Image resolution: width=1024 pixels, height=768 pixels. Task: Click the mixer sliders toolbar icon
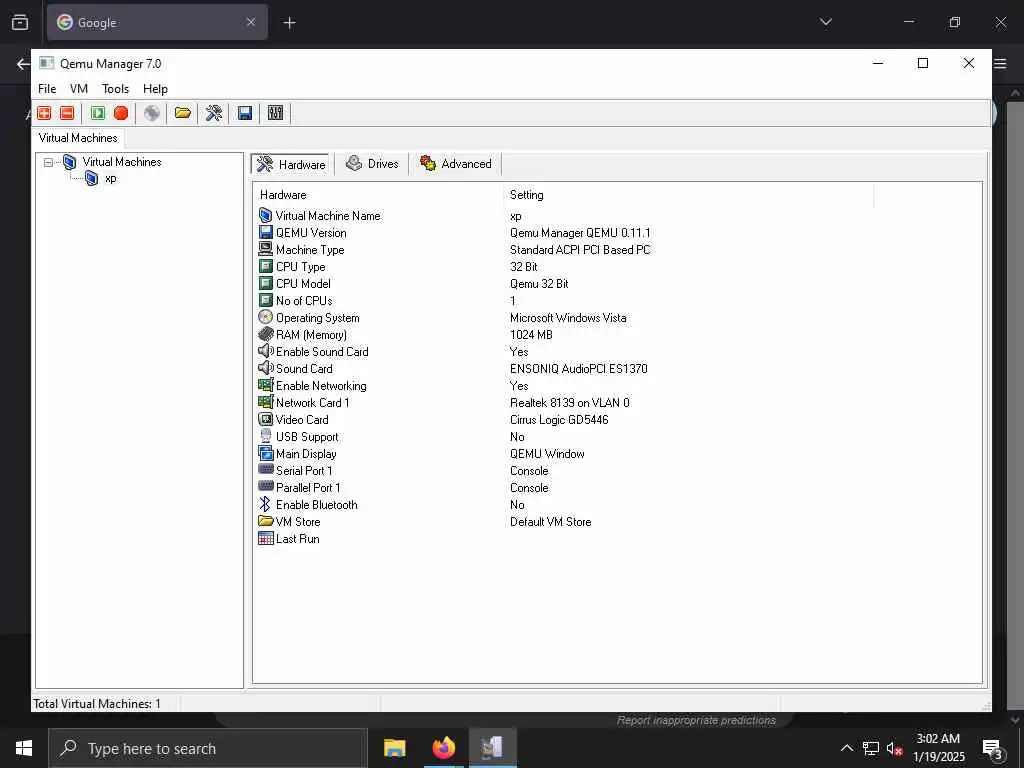tap(276, 113)
